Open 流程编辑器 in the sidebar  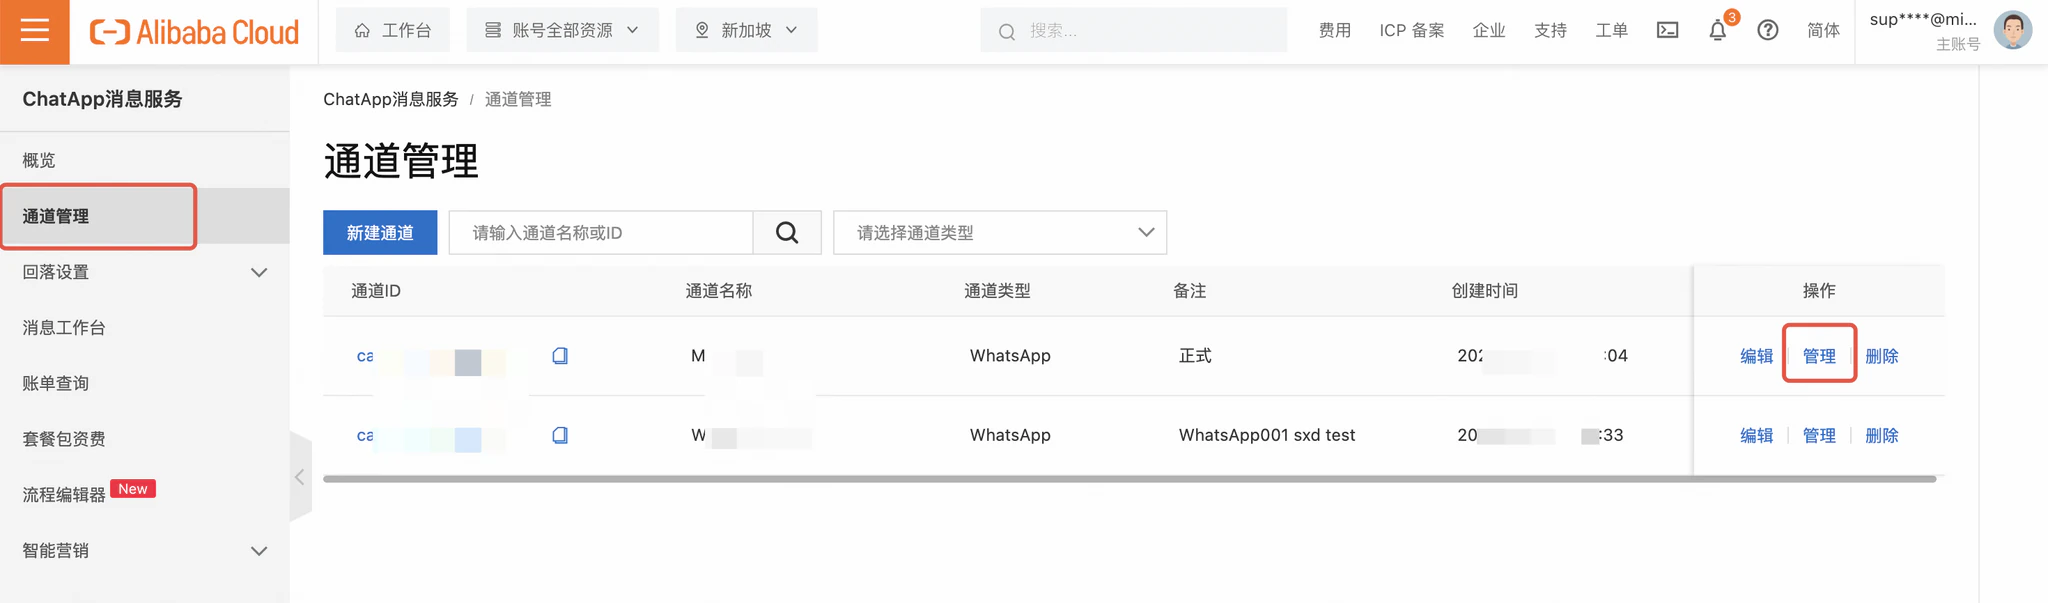coord(64,494)
